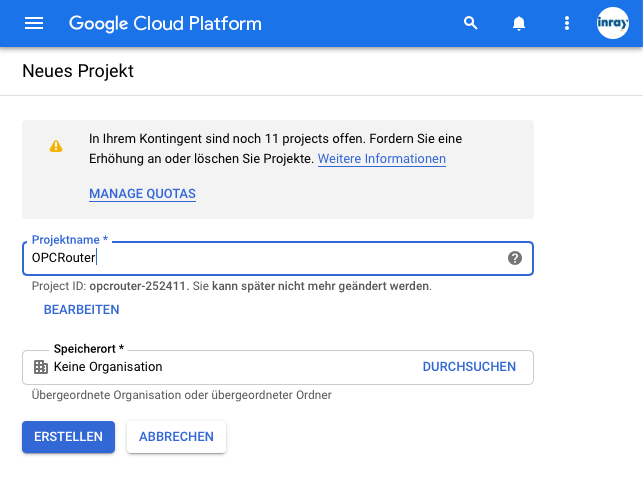Open the hamburger navigation menu
This screenshot has width=643, height=484.
pos(34,23)
